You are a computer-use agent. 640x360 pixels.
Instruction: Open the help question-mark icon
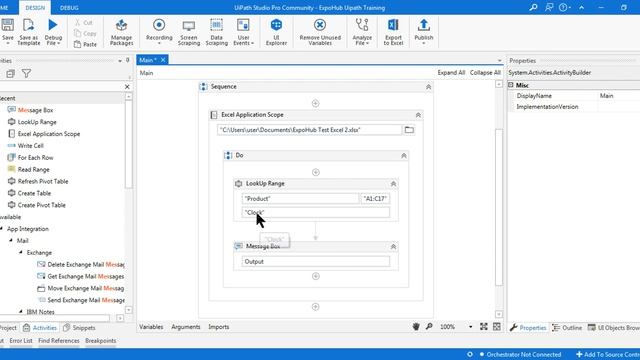point(564,7)
